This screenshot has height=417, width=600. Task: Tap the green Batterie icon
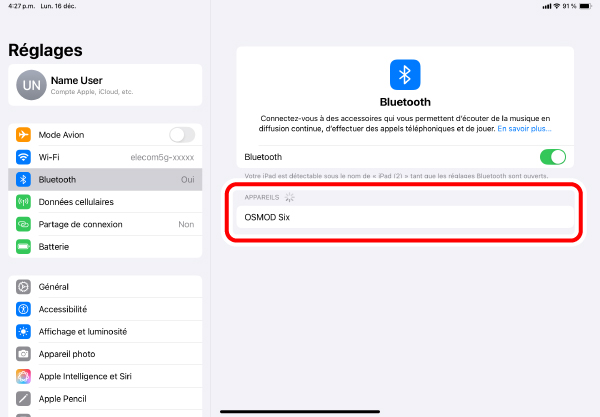23,246
